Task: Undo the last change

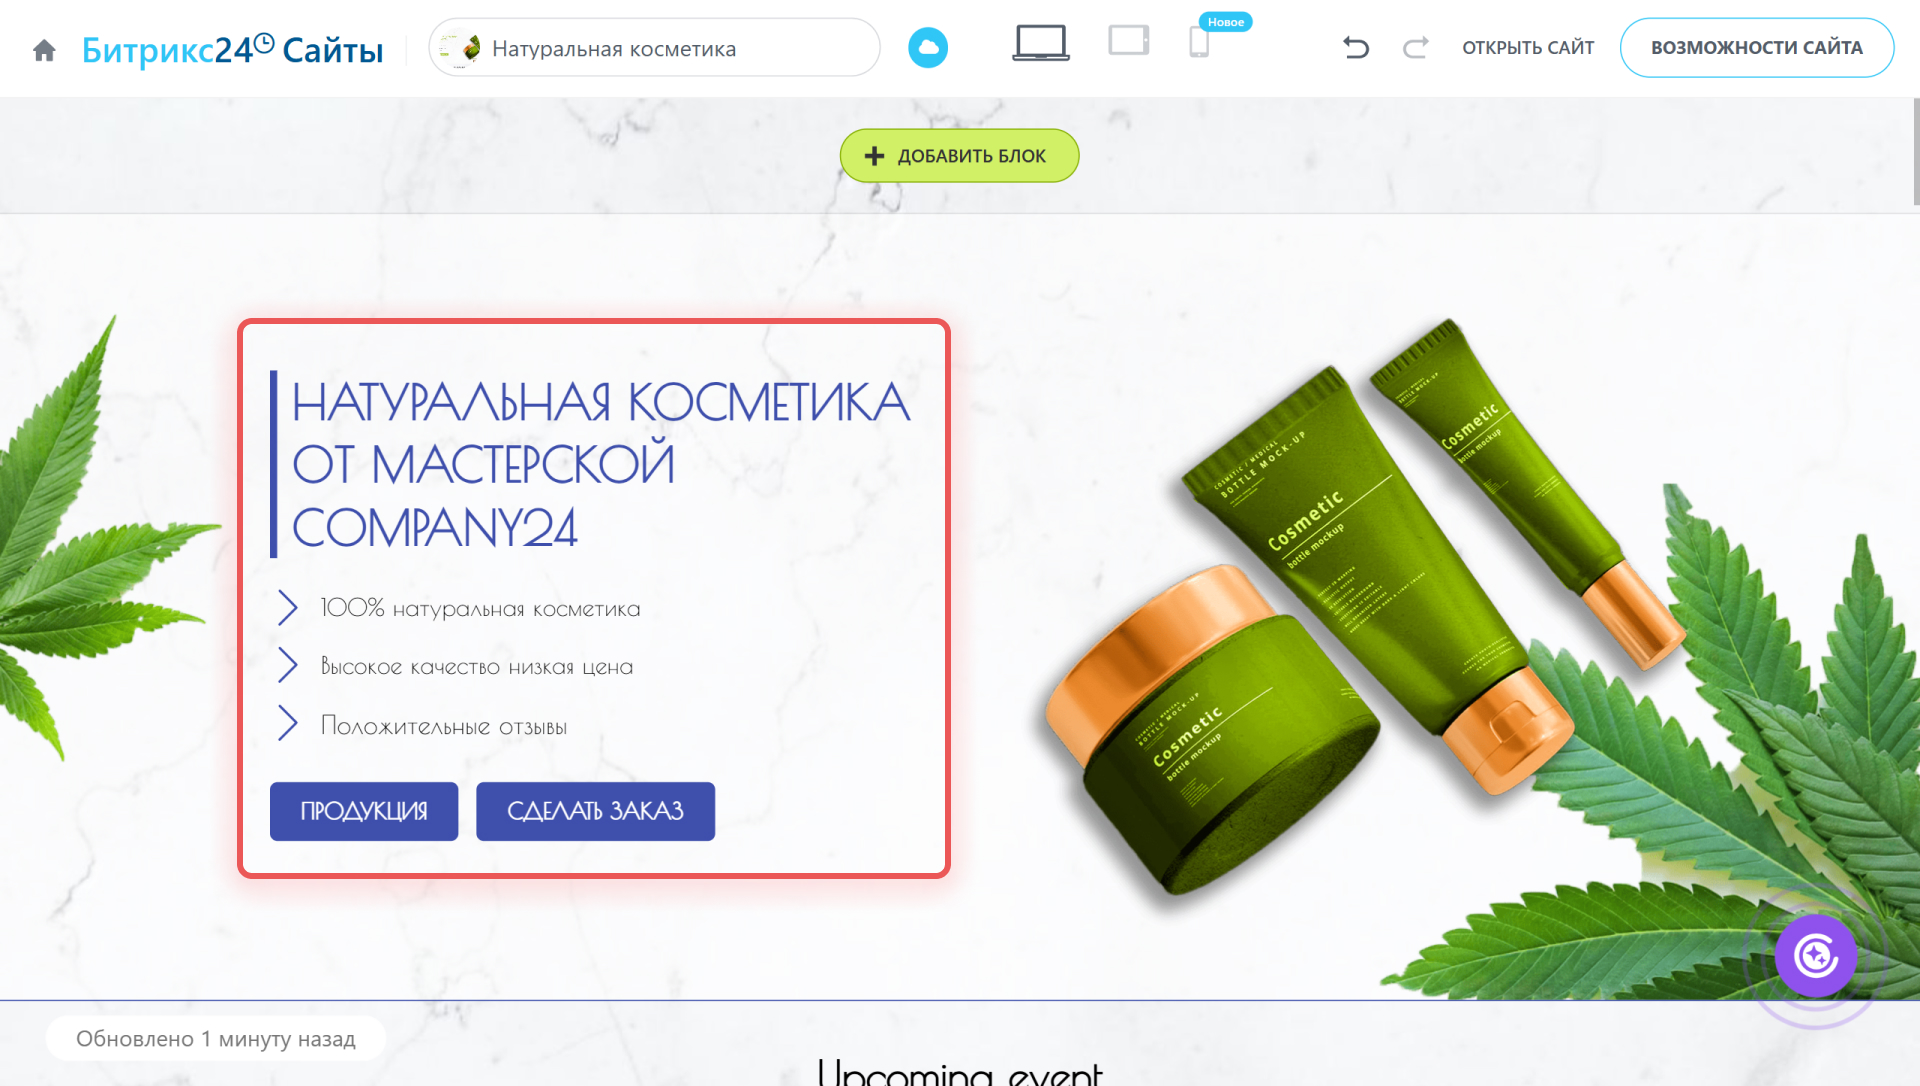Action: click(1356, 47)
